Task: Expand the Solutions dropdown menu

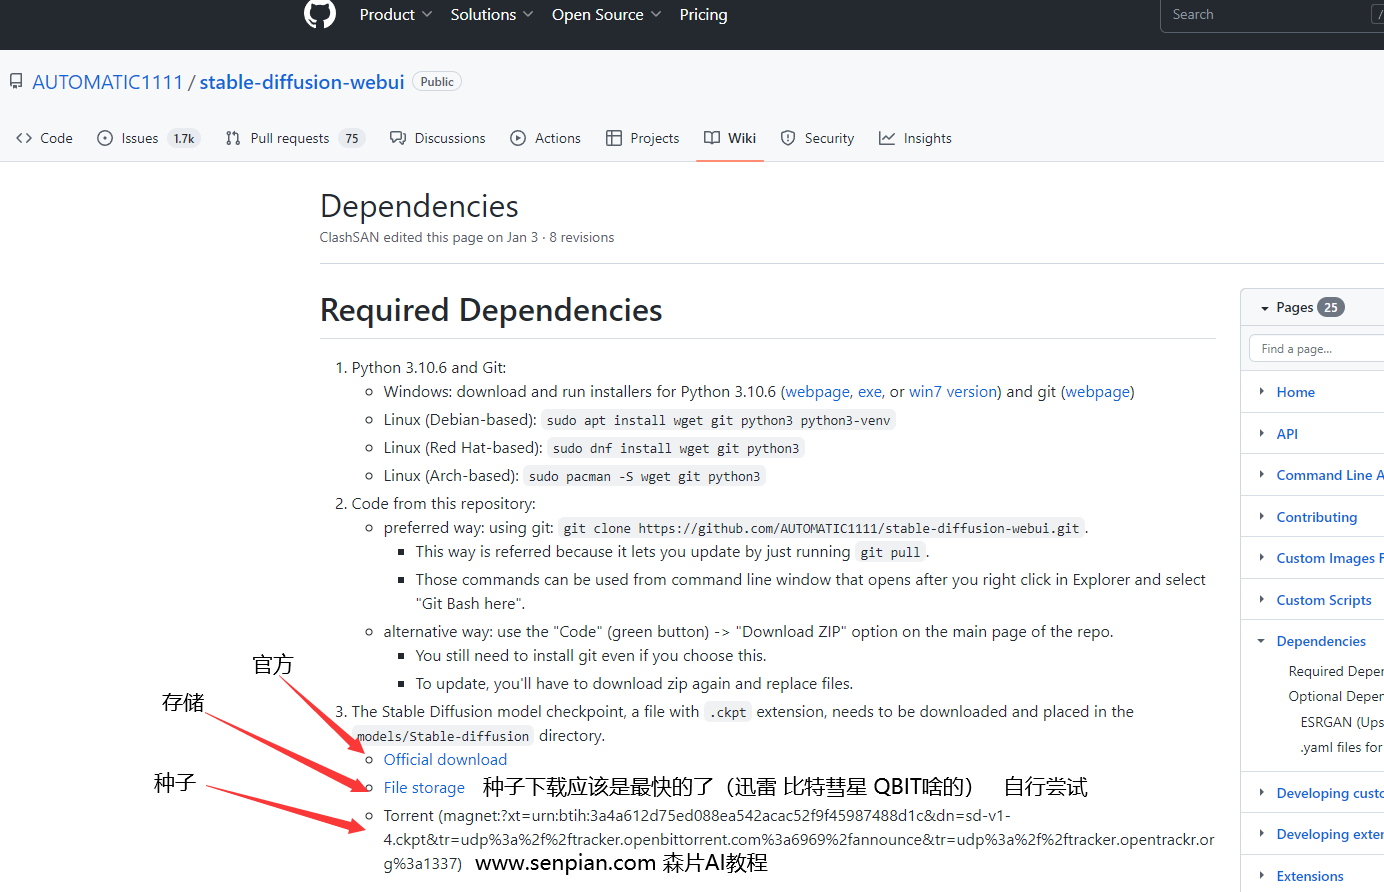Action: 491,15
